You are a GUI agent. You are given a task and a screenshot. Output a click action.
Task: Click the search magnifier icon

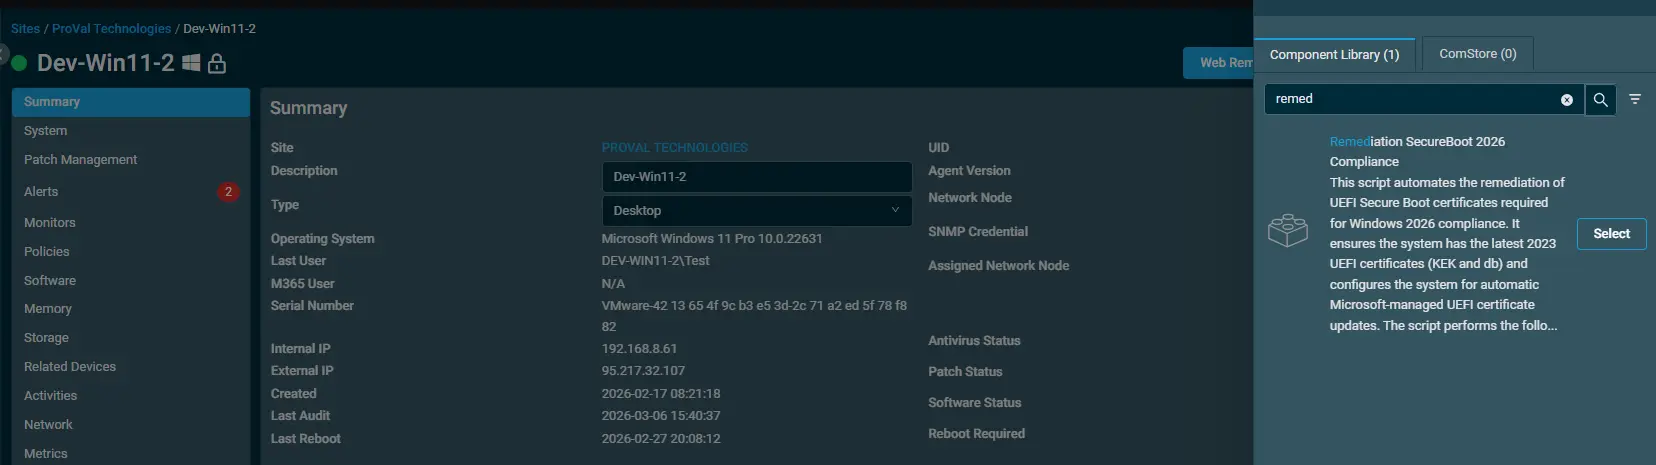1600,99
